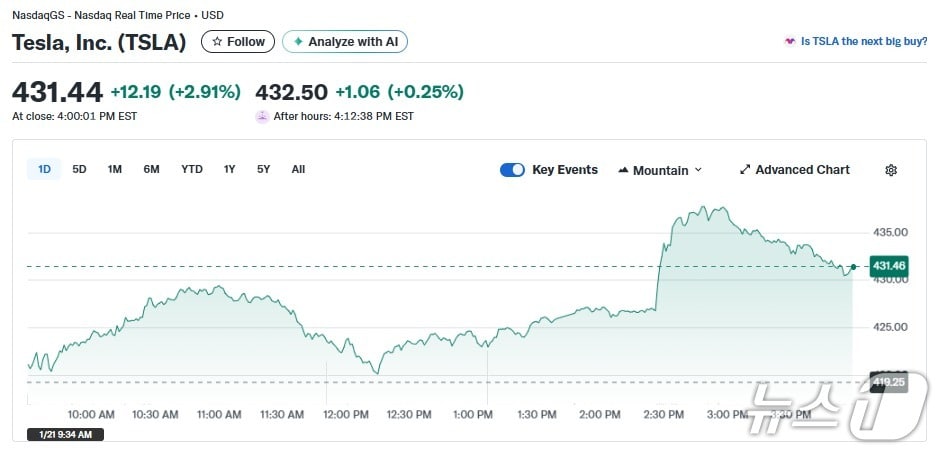Screen dimensions: 942x454
Task: Click the 1/21 9:34 AM timeline marker
Action: click(x=65, y=434)
